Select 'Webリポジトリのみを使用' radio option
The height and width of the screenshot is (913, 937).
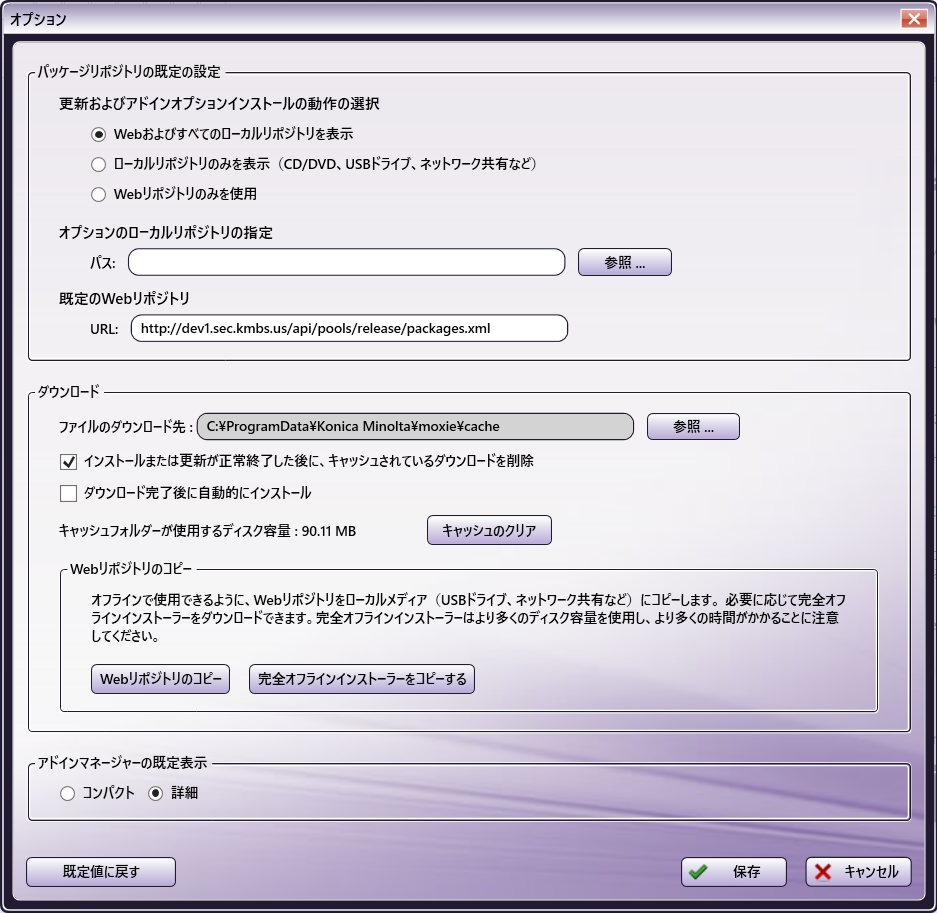point(99,194)
